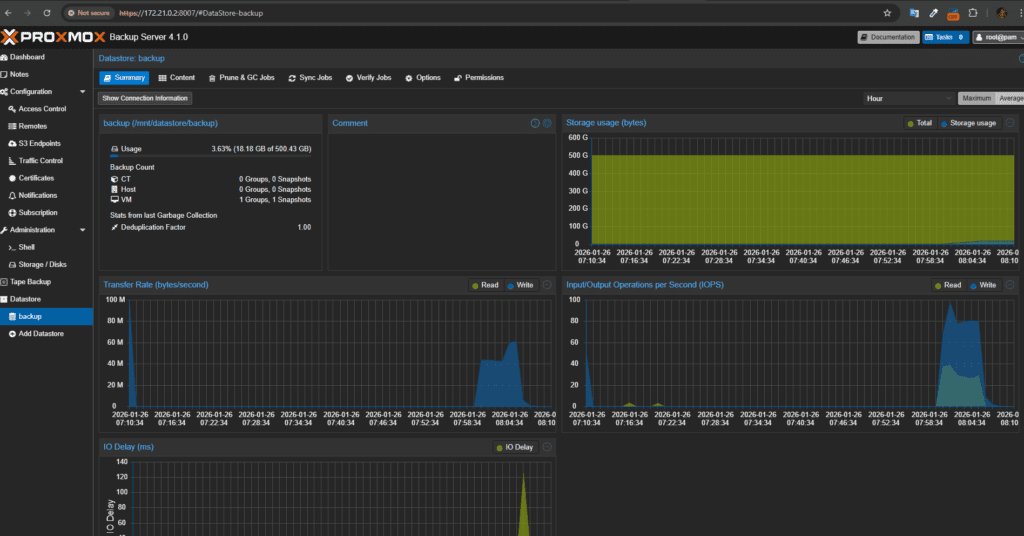Toggle the Total series in Storage usage legend

(920, 123)
